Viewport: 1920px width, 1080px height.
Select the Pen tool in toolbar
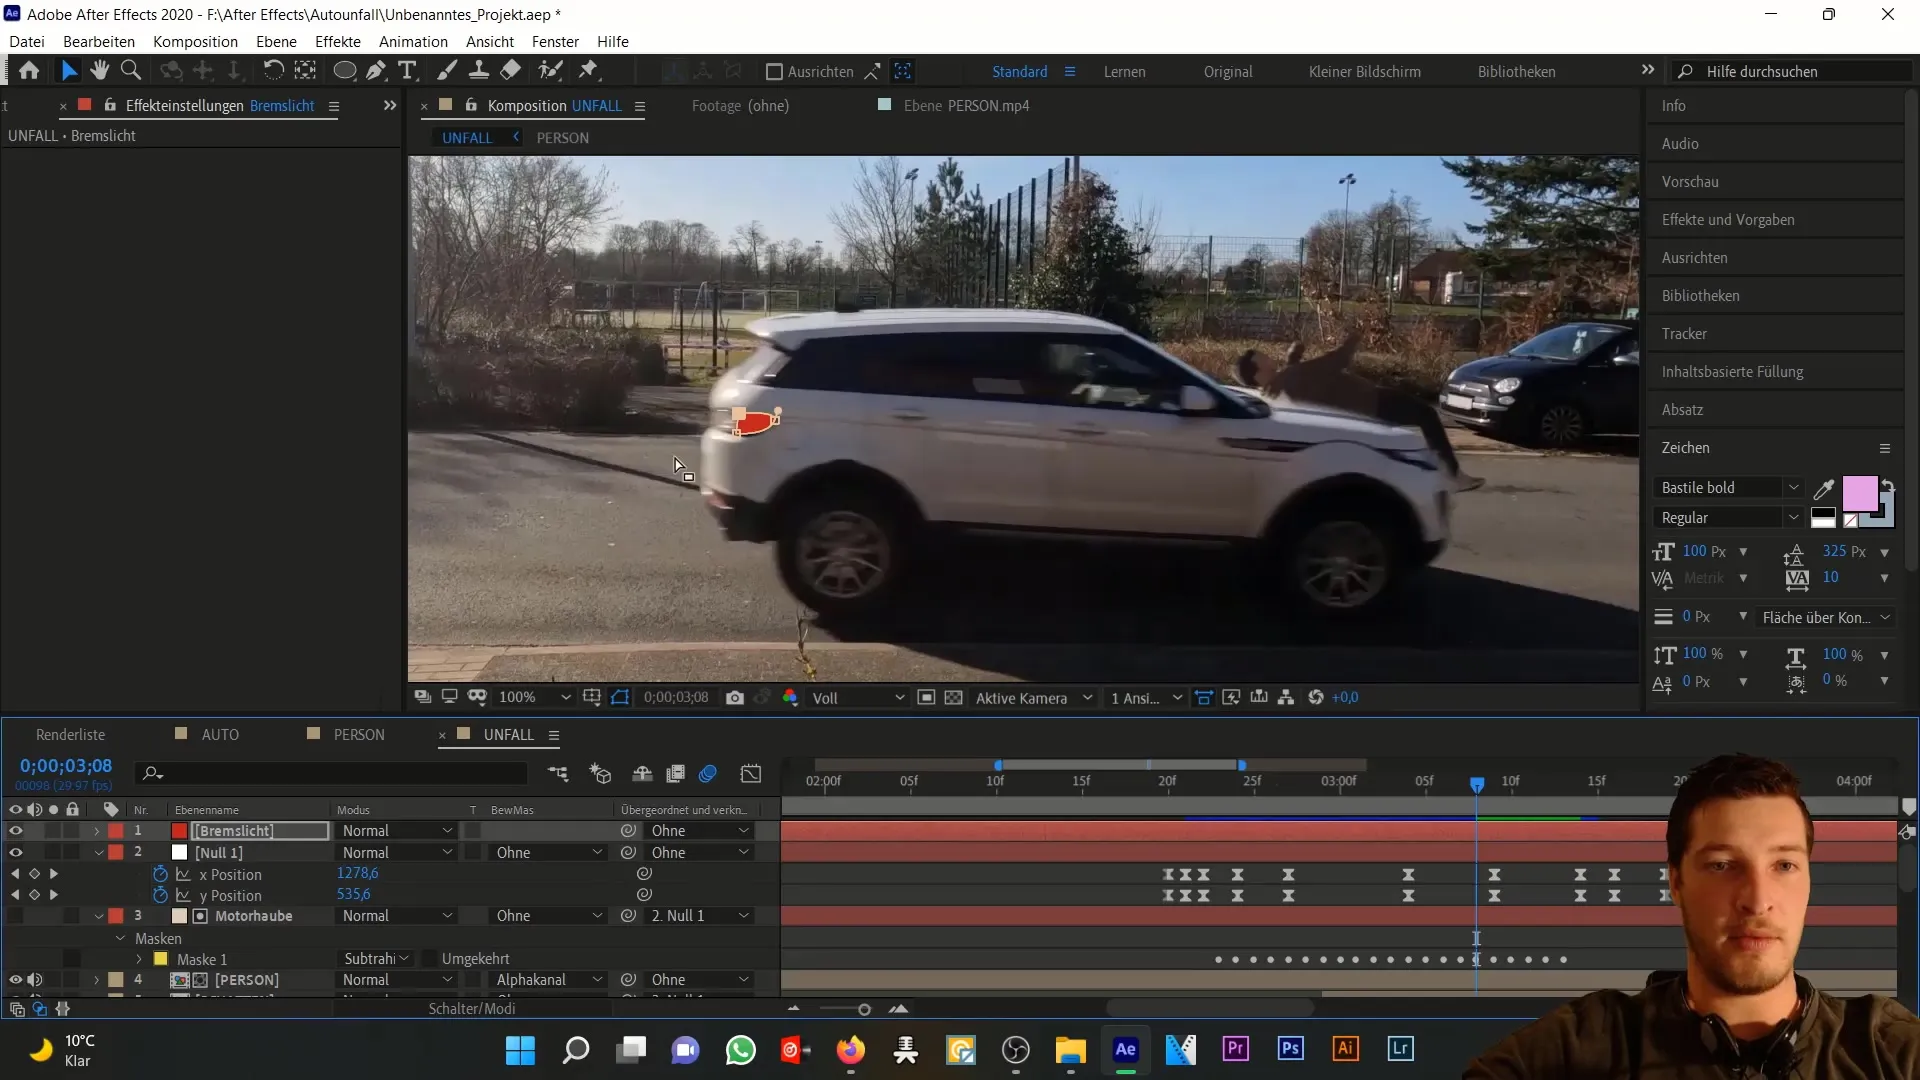[377, 71]
